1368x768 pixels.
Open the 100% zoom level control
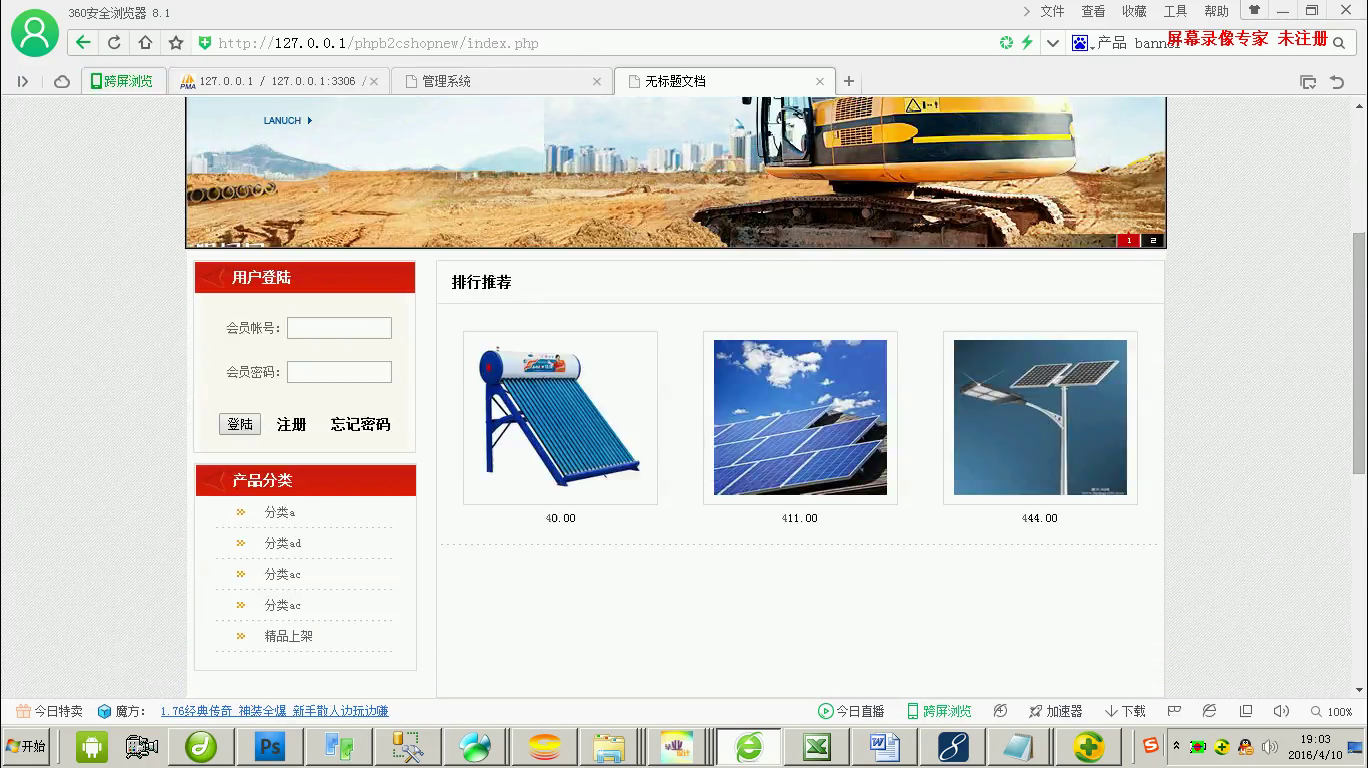(x=1331, y=711)
